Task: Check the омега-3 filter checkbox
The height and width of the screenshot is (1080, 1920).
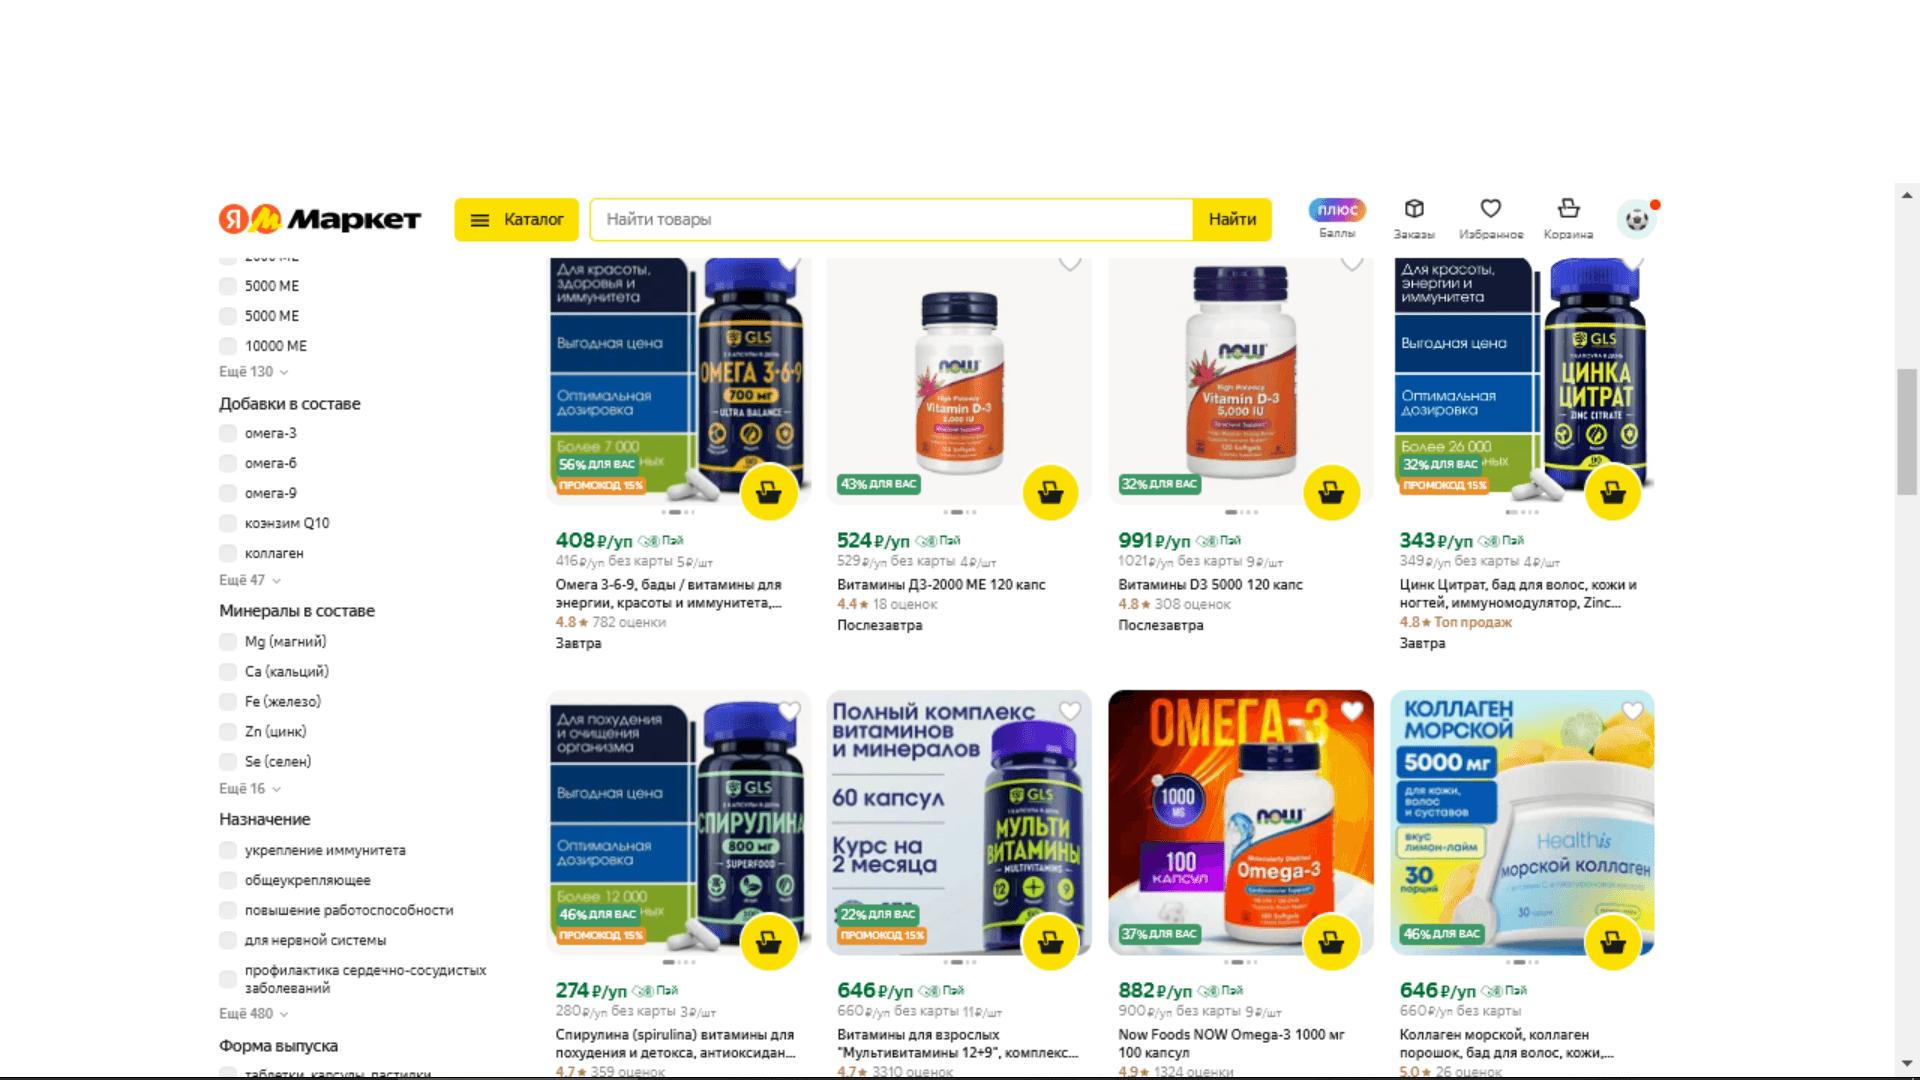Action: click(228, 434)
